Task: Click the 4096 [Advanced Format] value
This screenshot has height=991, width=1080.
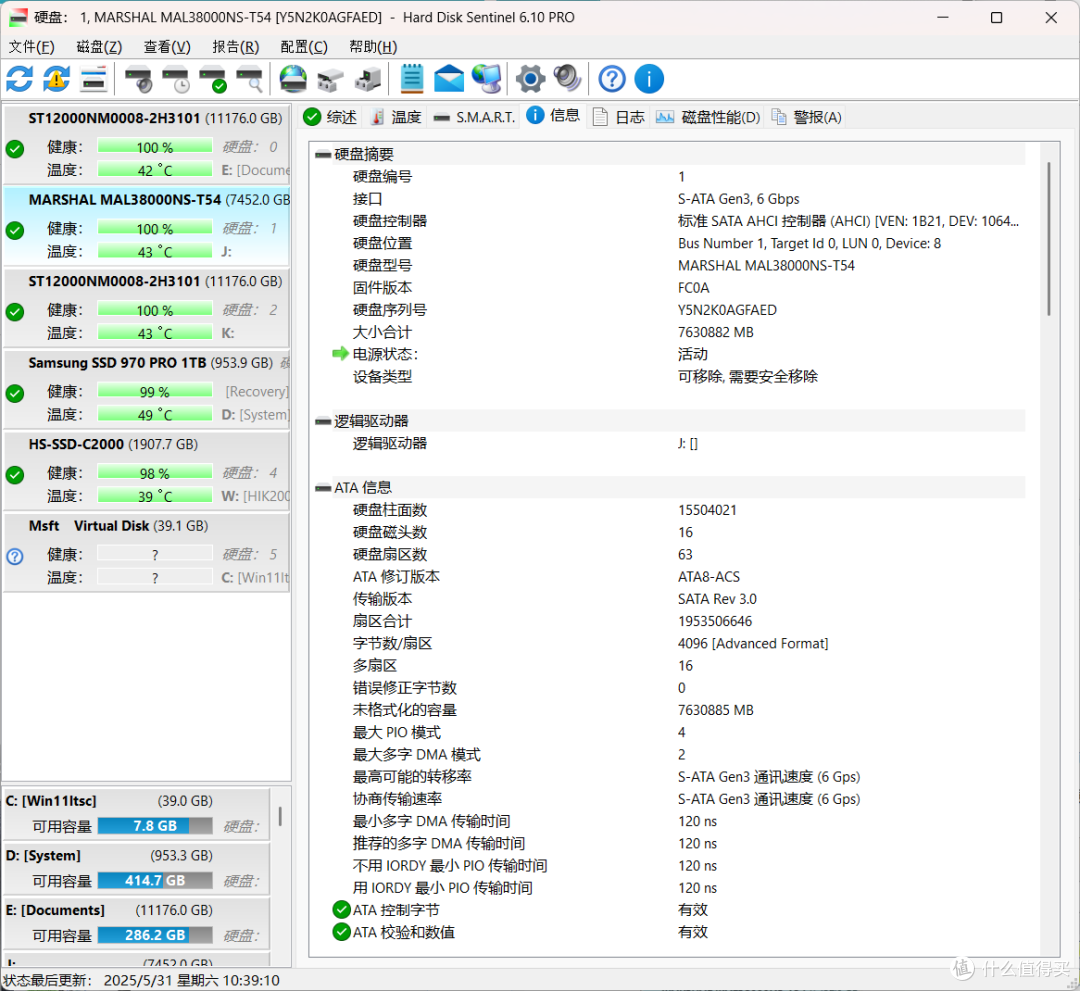Action: click(753, 643)
